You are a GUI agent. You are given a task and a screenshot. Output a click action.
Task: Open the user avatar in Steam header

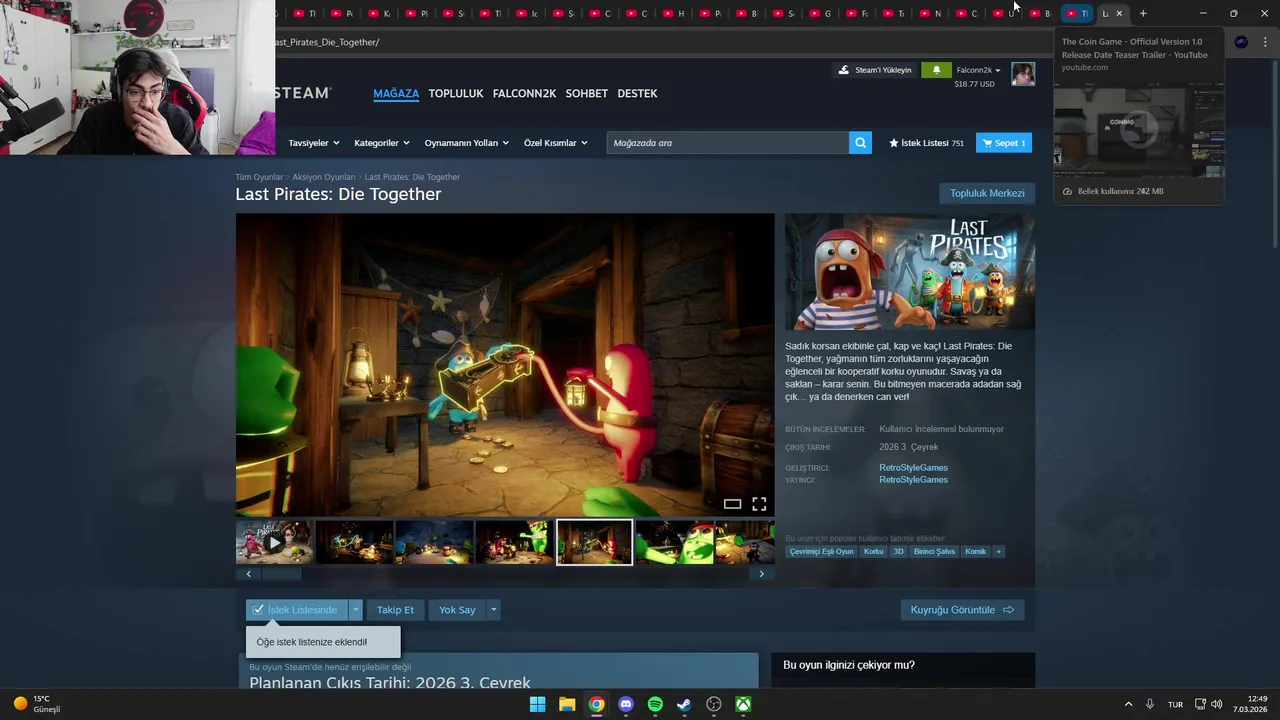pos(1023,74)
